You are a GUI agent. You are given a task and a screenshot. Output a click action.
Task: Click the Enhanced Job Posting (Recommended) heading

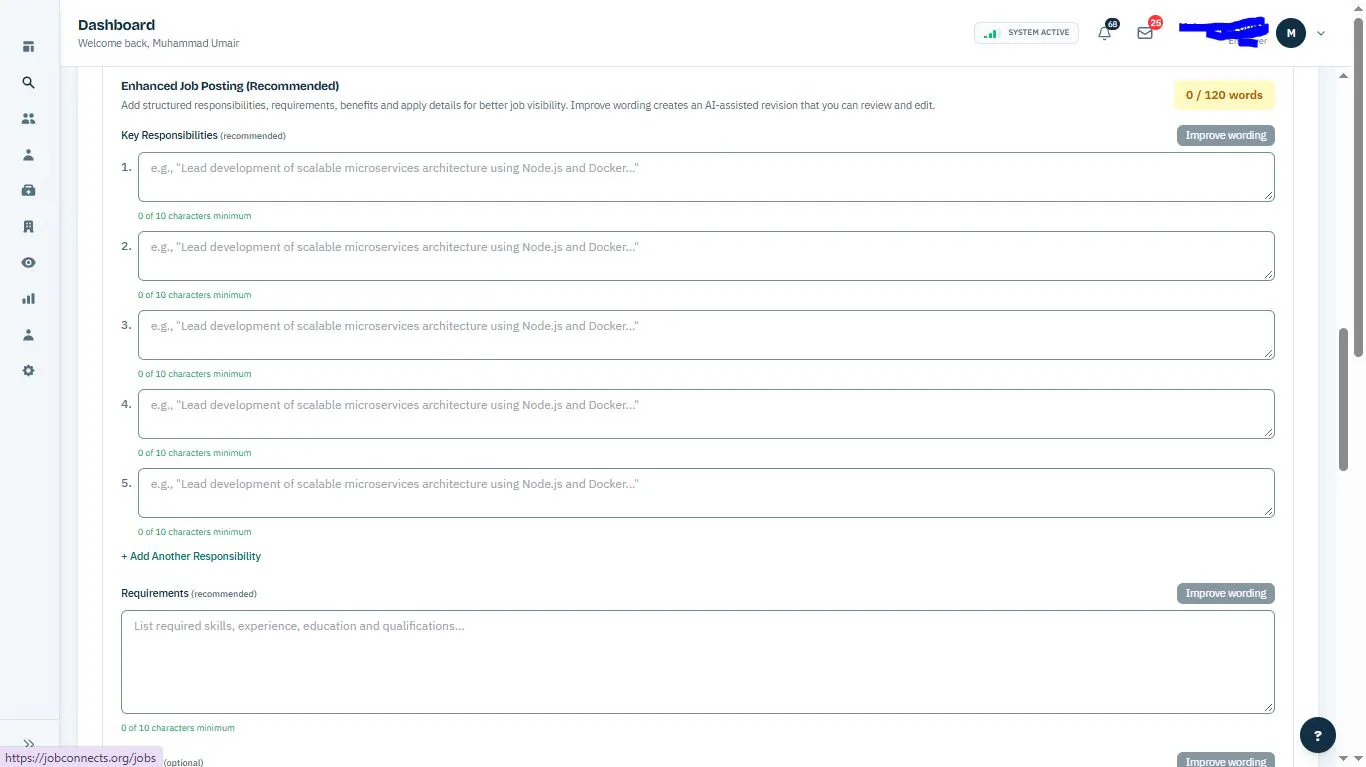coord(230,86)
